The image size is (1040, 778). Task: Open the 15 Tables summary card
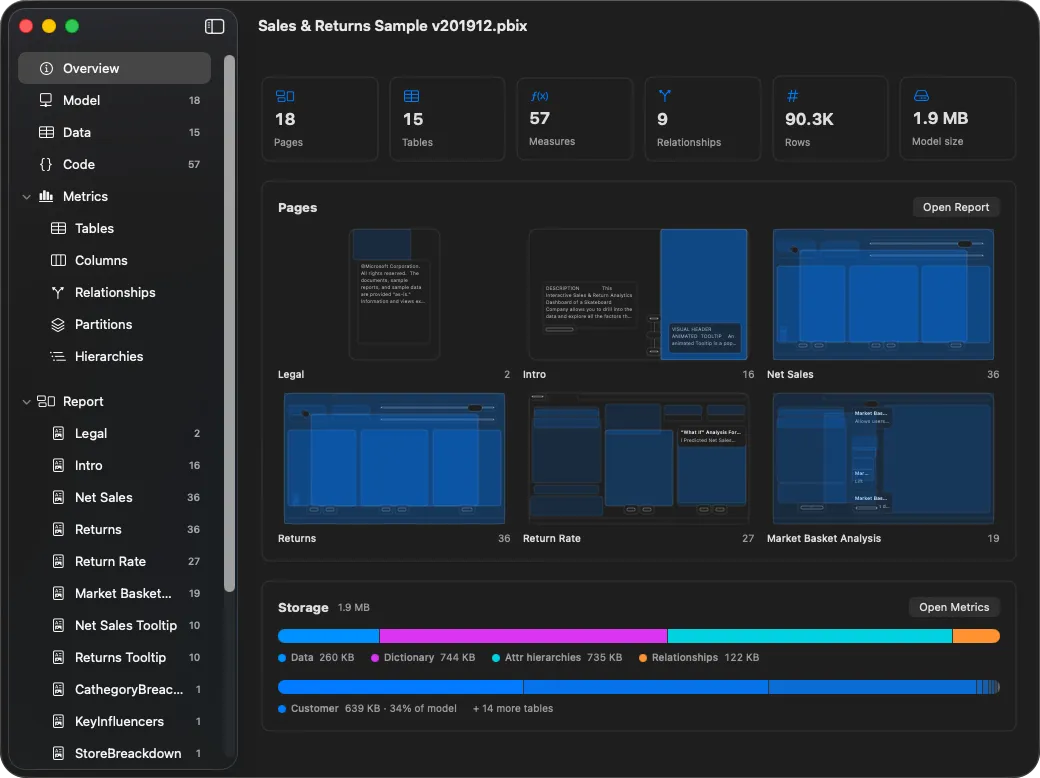click(x=448, y=119)
